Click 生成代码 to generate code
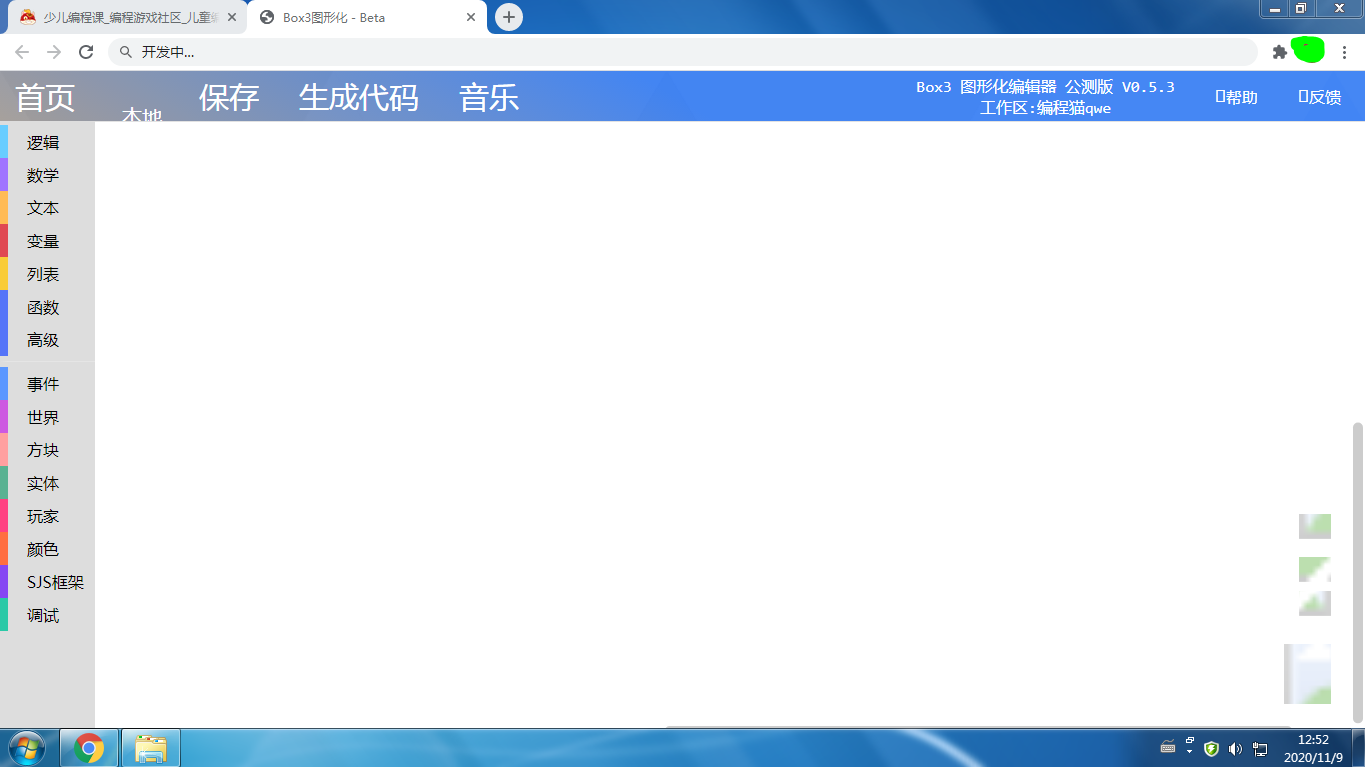Image resolution: width=1365 pixels, height=767 pixels. pos(358,97)
